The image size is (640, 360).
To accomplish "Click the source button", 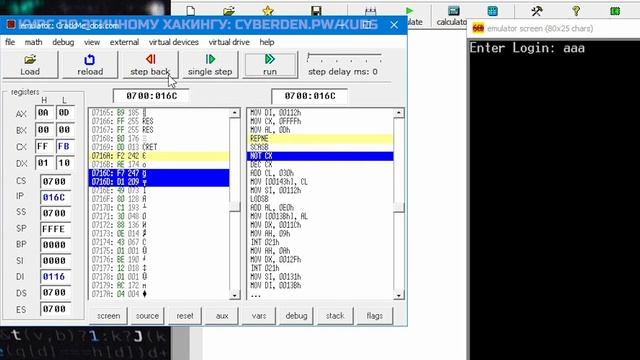I will pos(147,316).
